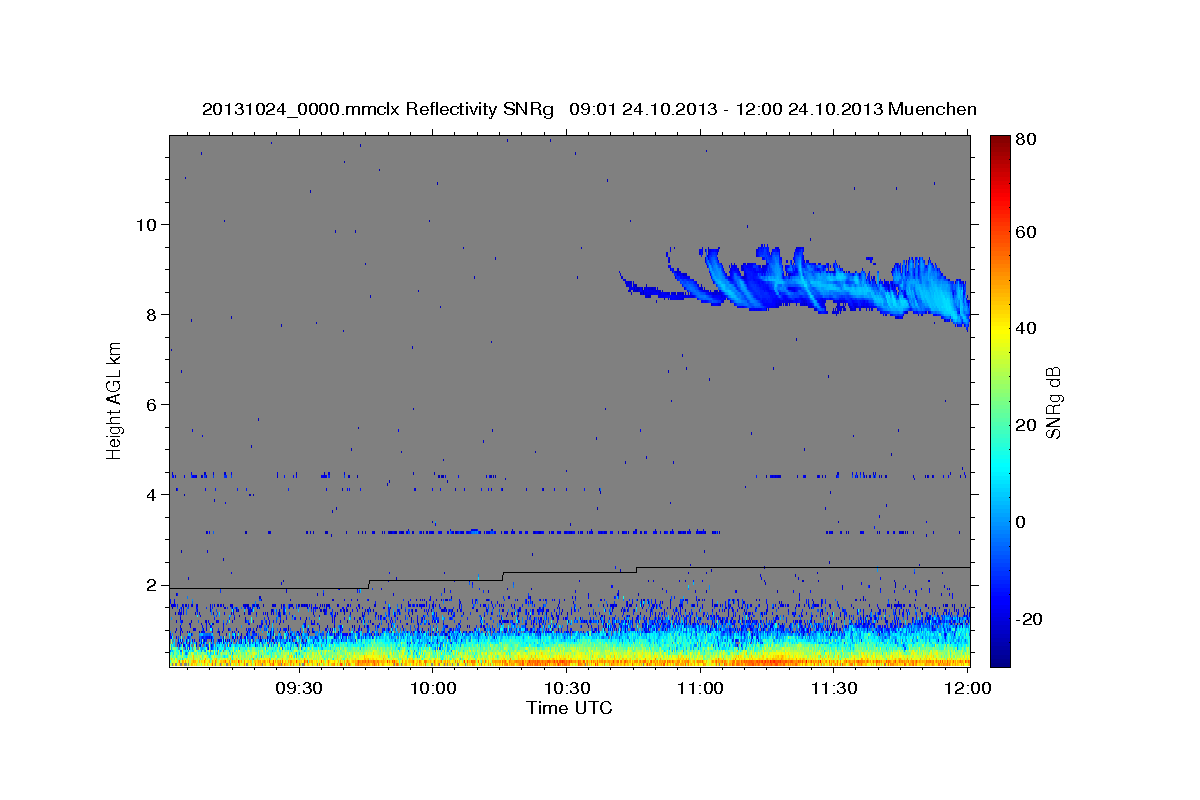The width and height of the screenshot is (1200, 800).
Task: Click the "Height AGL km" axis label
Action: [115, 401]
